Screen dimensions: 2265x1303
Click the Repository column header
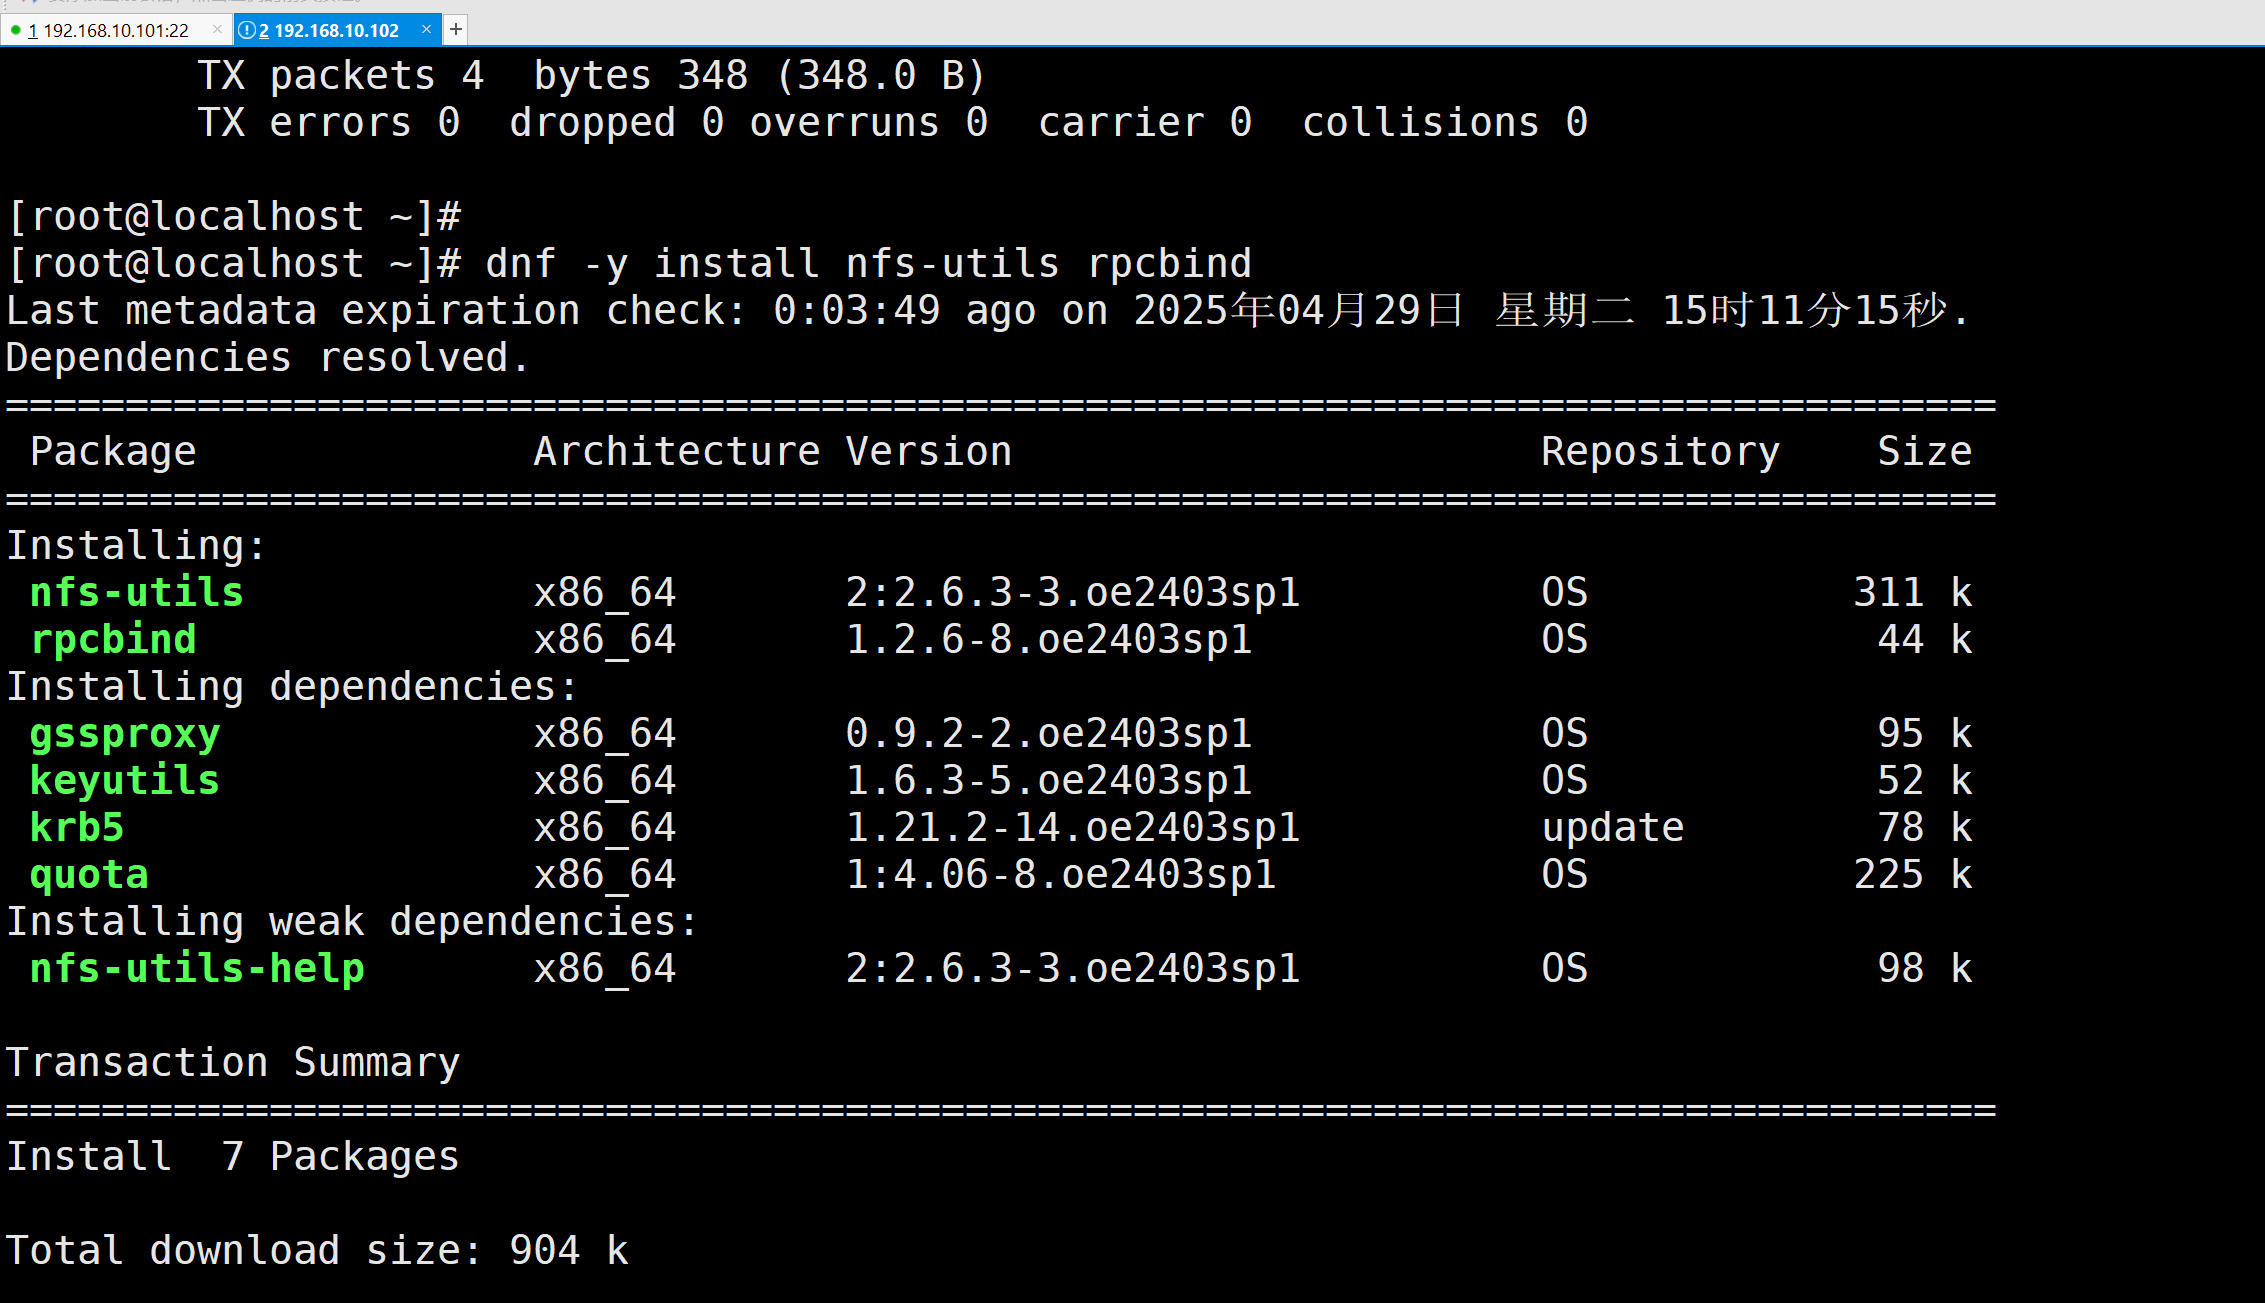point(1660,451)
